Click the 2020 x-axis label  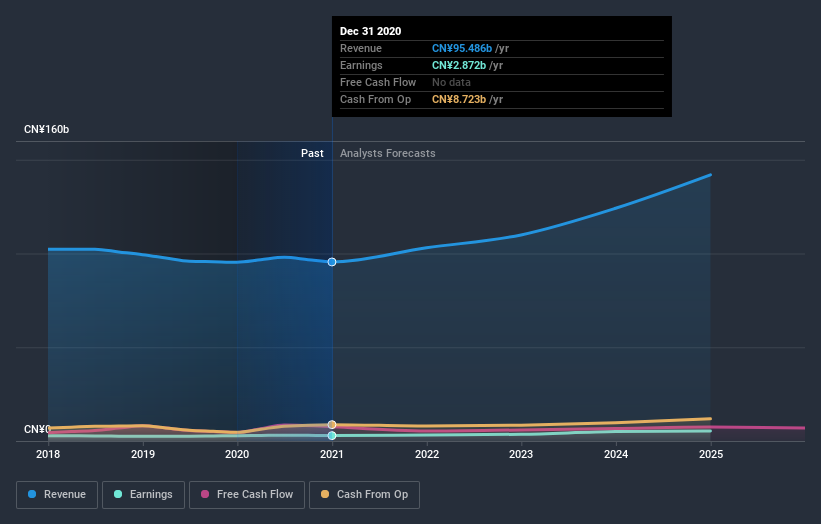click(x=237, y=454)
